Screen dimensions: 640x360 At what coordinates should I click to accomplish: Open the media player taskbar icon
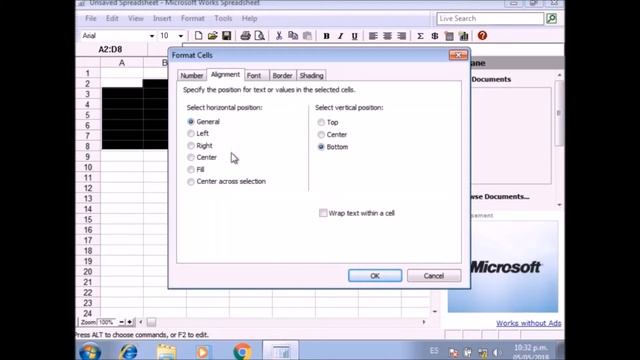(x=202, y=351)
